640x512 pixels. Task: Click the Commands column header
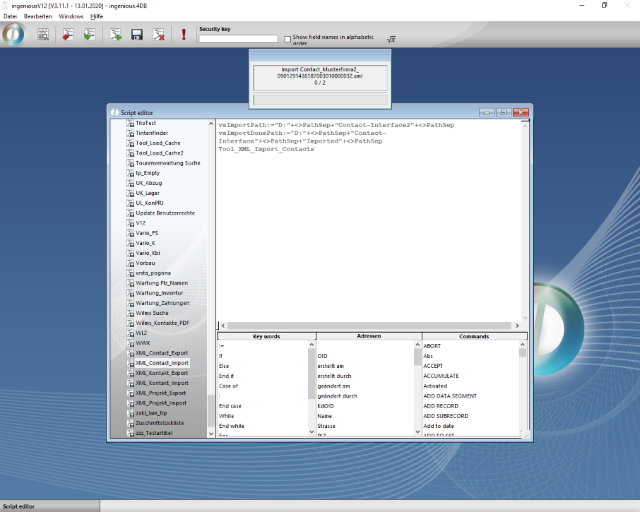[x=473, y=336]
